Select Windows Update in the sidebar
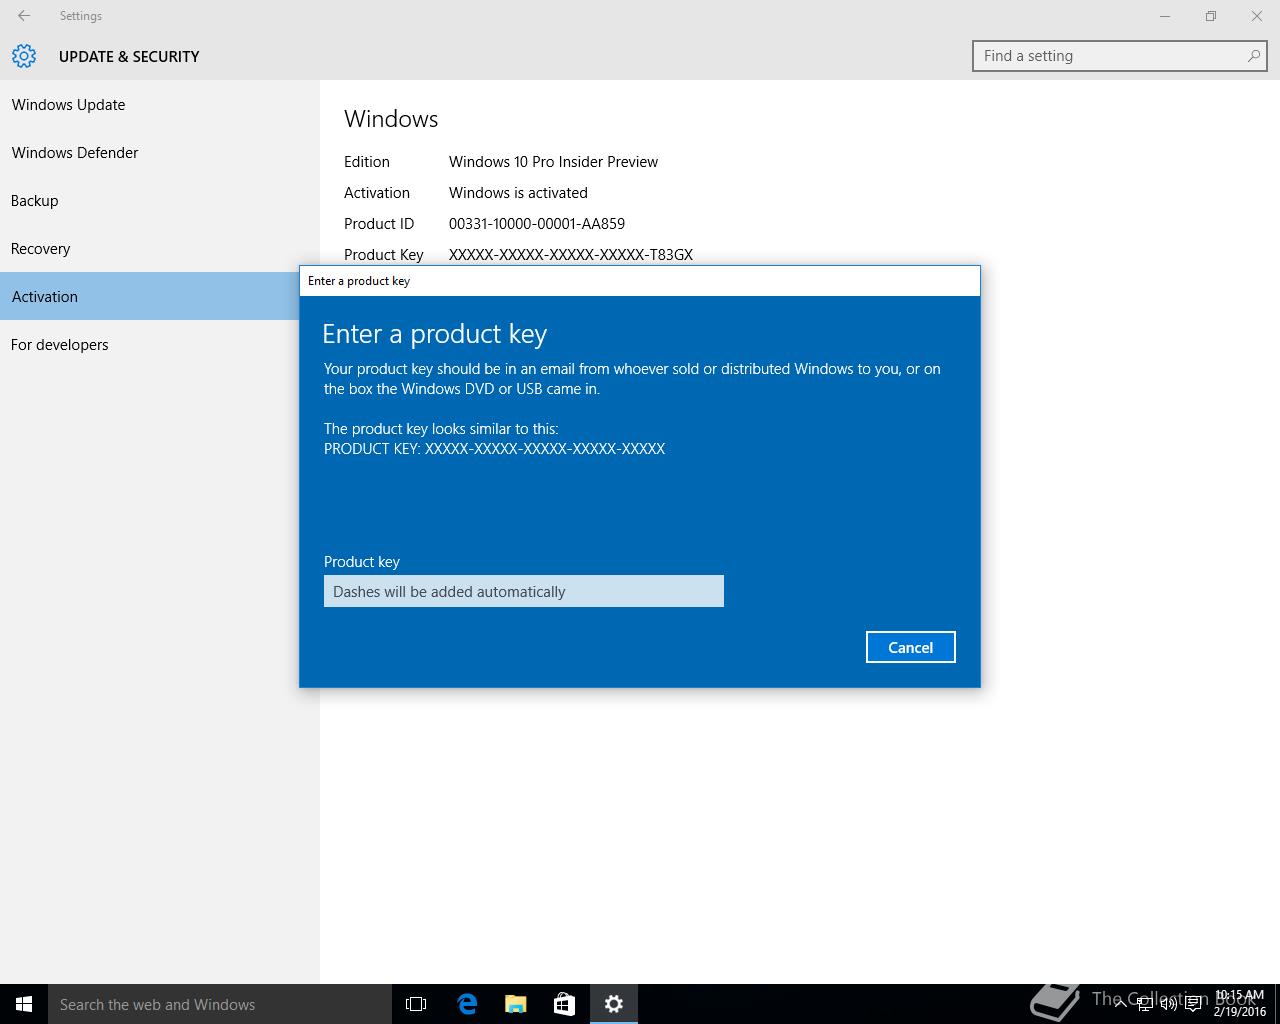 click(68, 105)
